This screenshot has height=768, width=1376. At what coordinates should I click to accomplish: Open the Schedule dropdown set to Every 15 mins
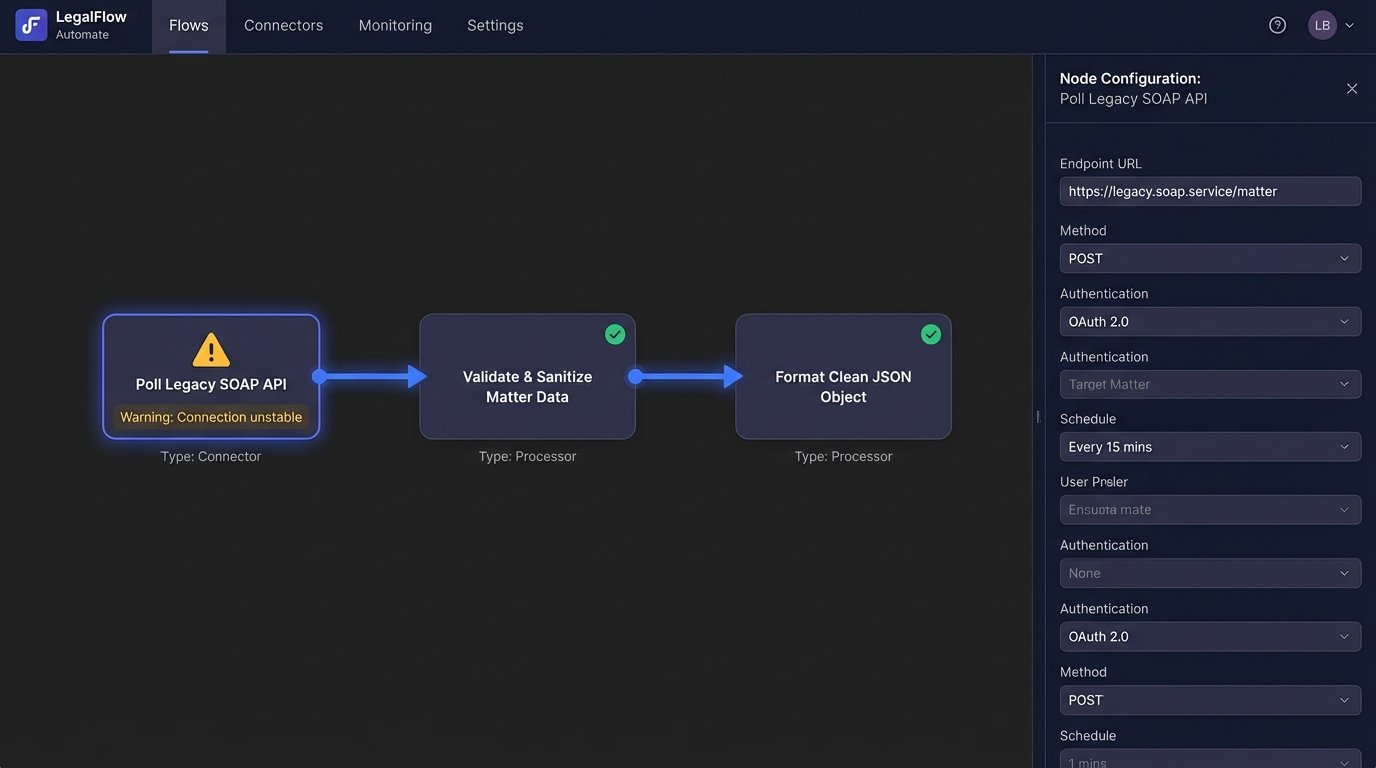pos(1210,447)
